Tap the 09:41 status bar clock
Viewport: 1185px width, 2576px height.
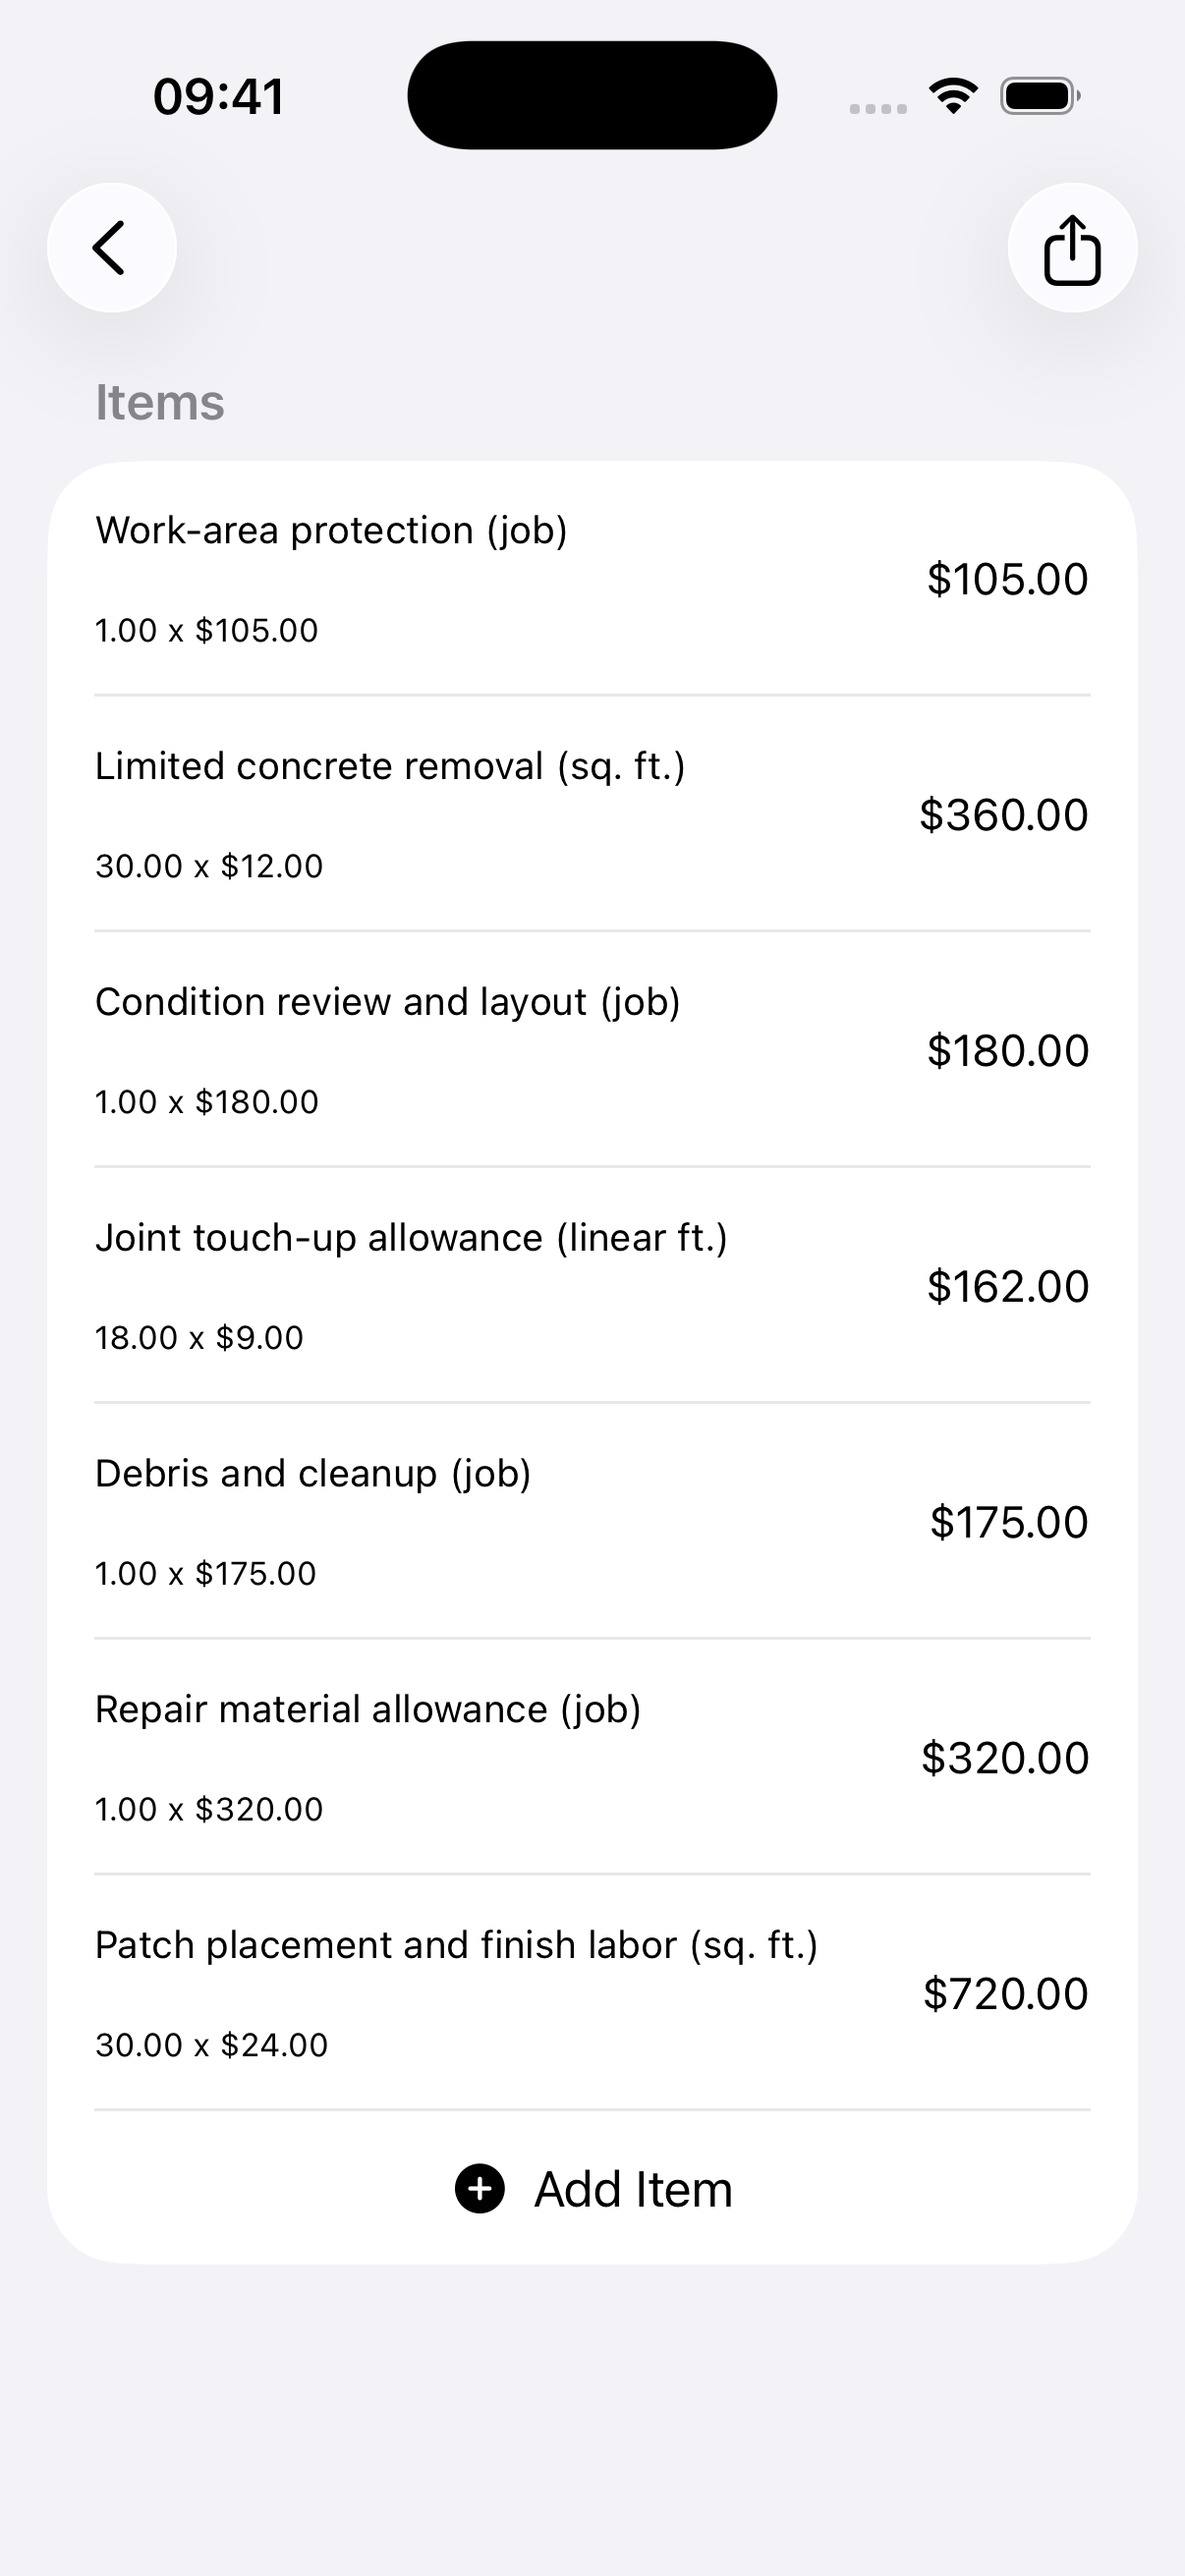click(218, 97)
